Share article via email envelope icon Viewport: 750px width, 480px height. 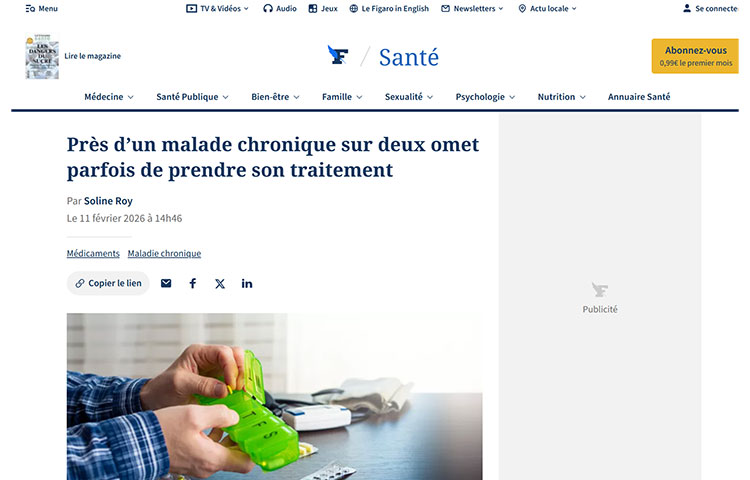coord(166,284)
